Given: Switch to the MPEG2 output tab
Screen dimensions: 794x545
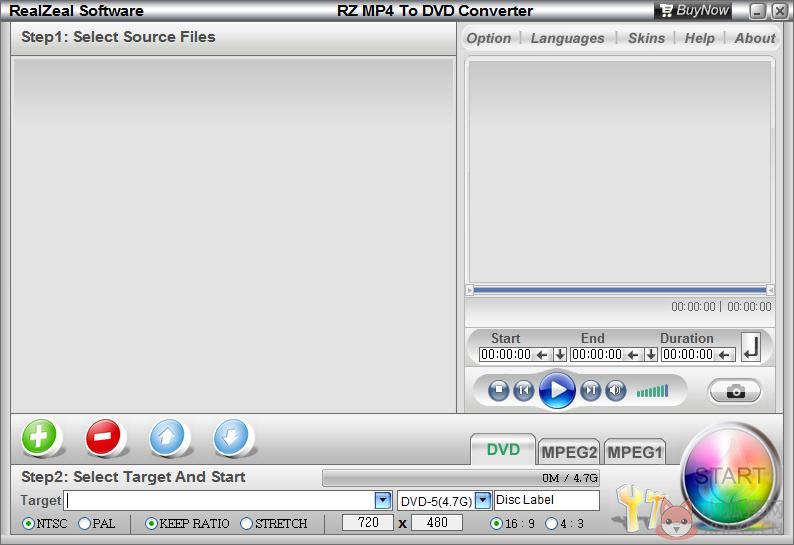Looking at the screenshot, I should tap(569, 452).
